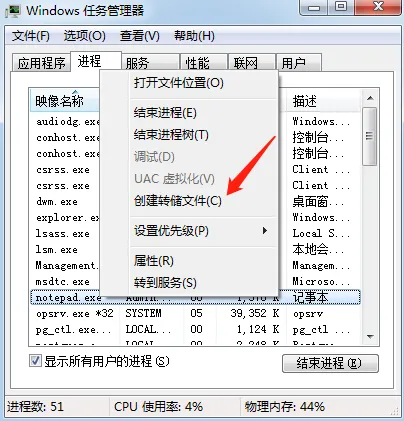
Task: Click the 结束进程(E) button at the bottom
Action: pos(330,363)
